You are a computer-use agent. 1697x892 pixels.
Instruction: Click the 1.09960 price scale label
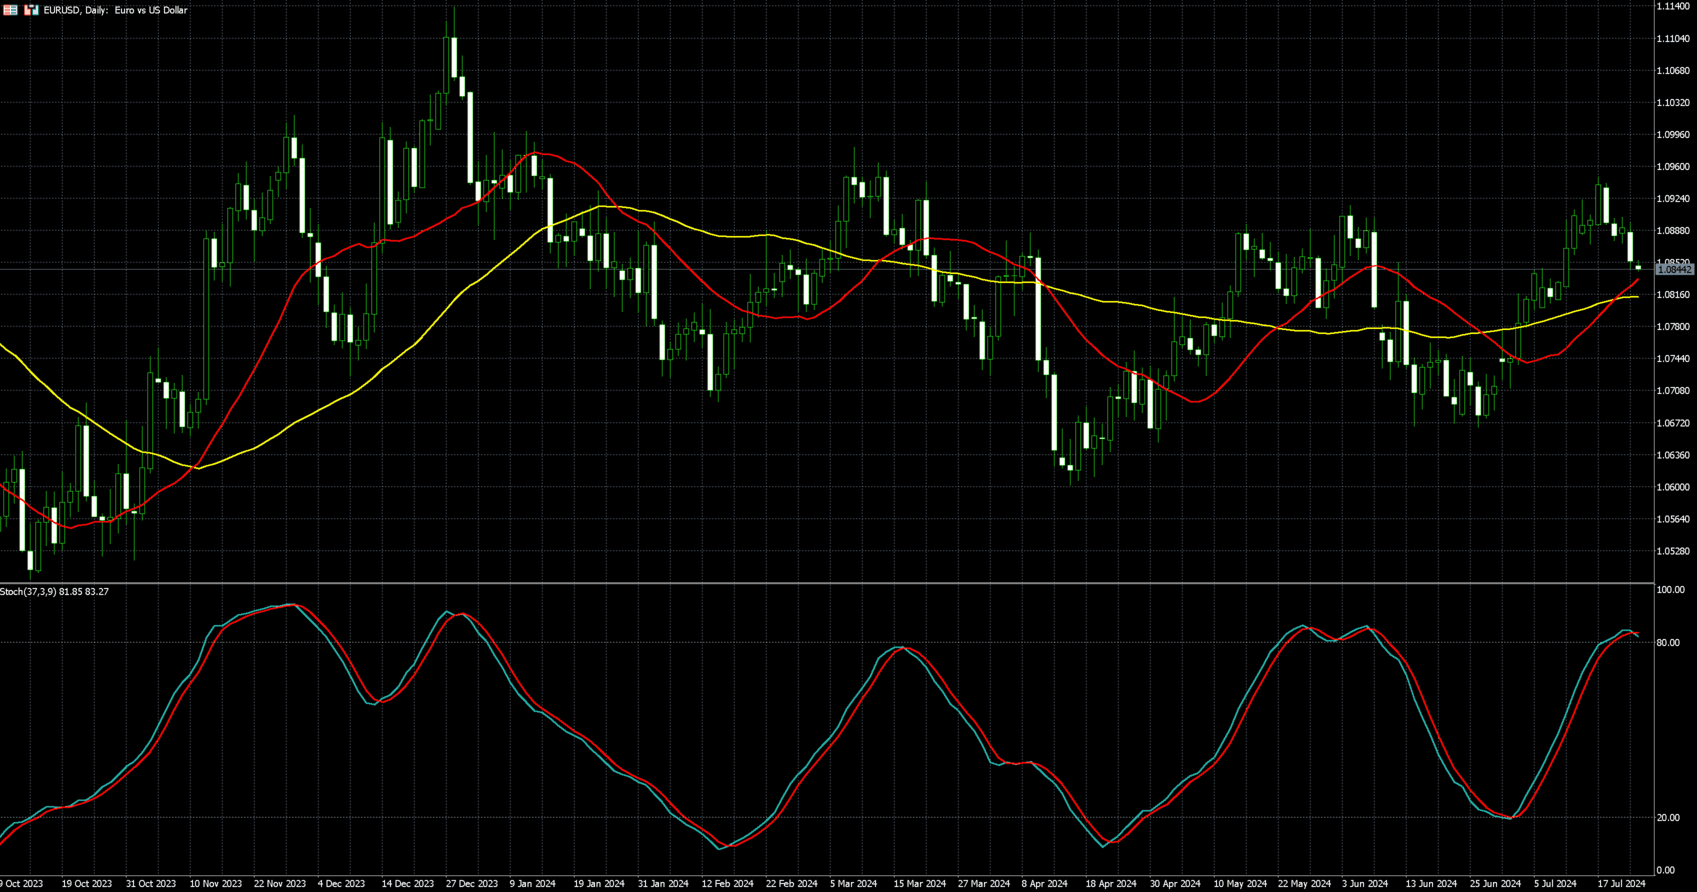(x=1673, y=135)
